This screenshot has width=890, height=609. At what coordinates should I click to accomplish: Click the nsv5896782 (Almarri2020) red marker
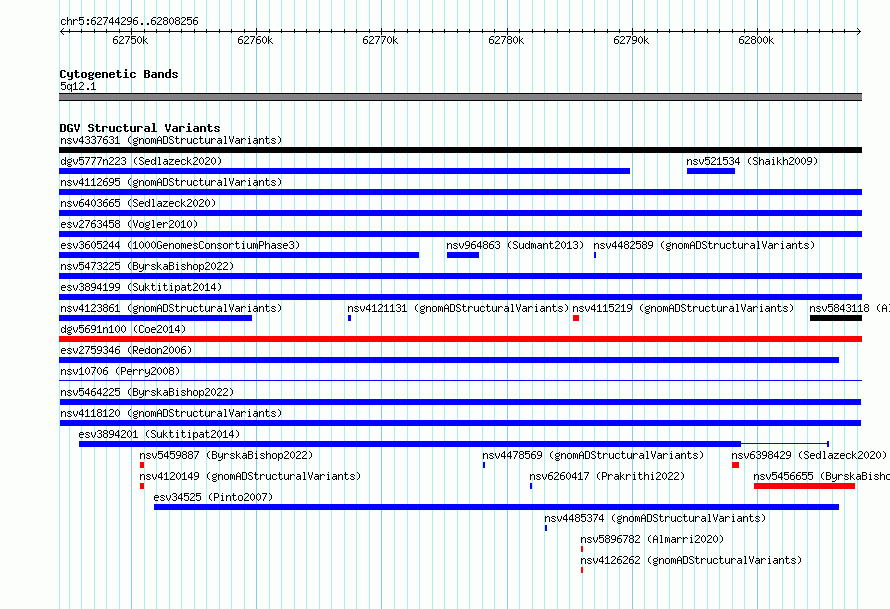click(582, 549)
